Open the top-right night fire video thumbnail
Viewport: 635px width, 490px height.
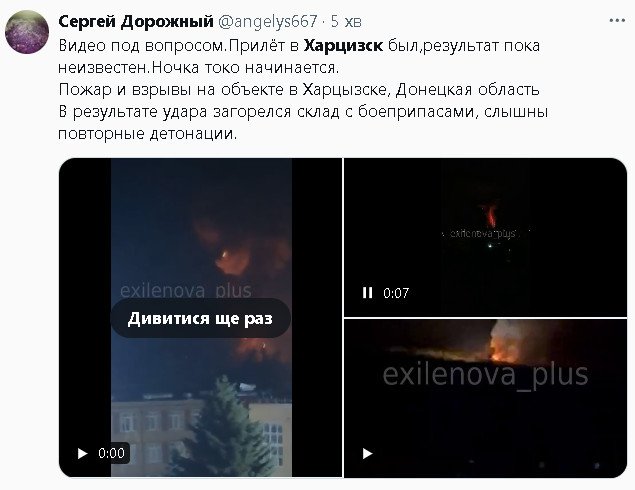(x=485, y=237)
